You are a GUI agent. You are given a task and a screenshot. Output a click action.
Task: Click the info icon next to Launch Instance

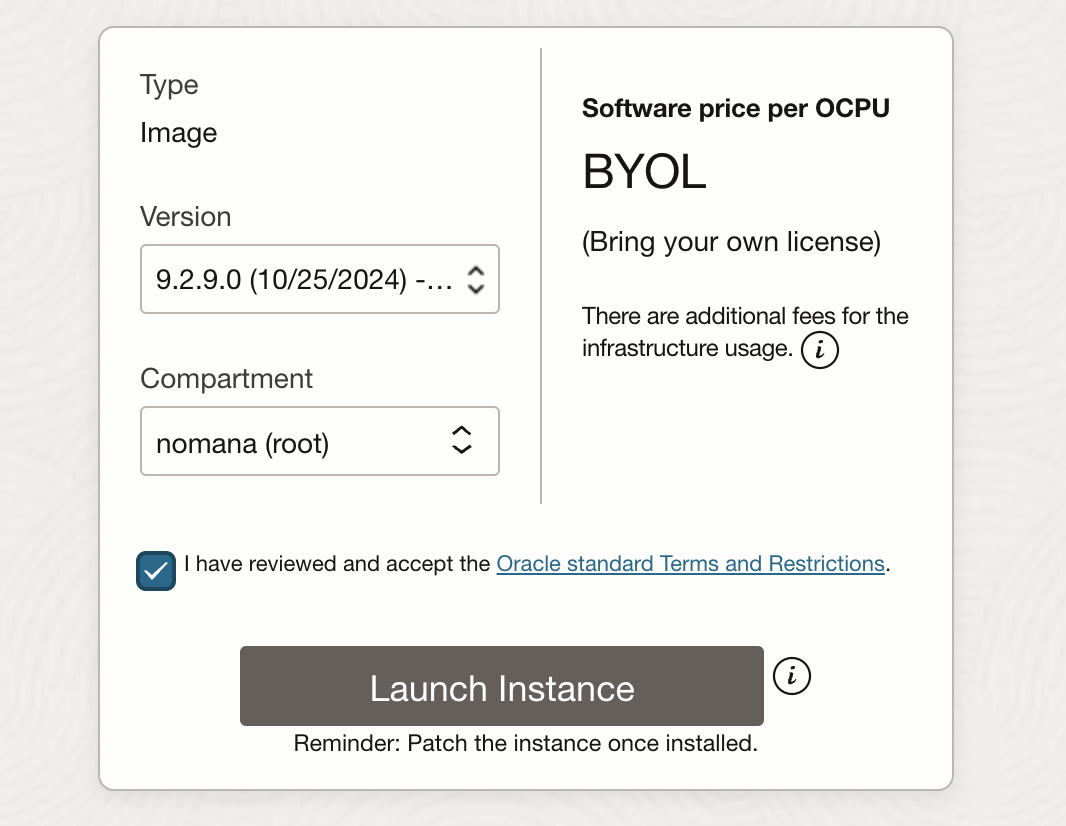click(x=792, y=676)
